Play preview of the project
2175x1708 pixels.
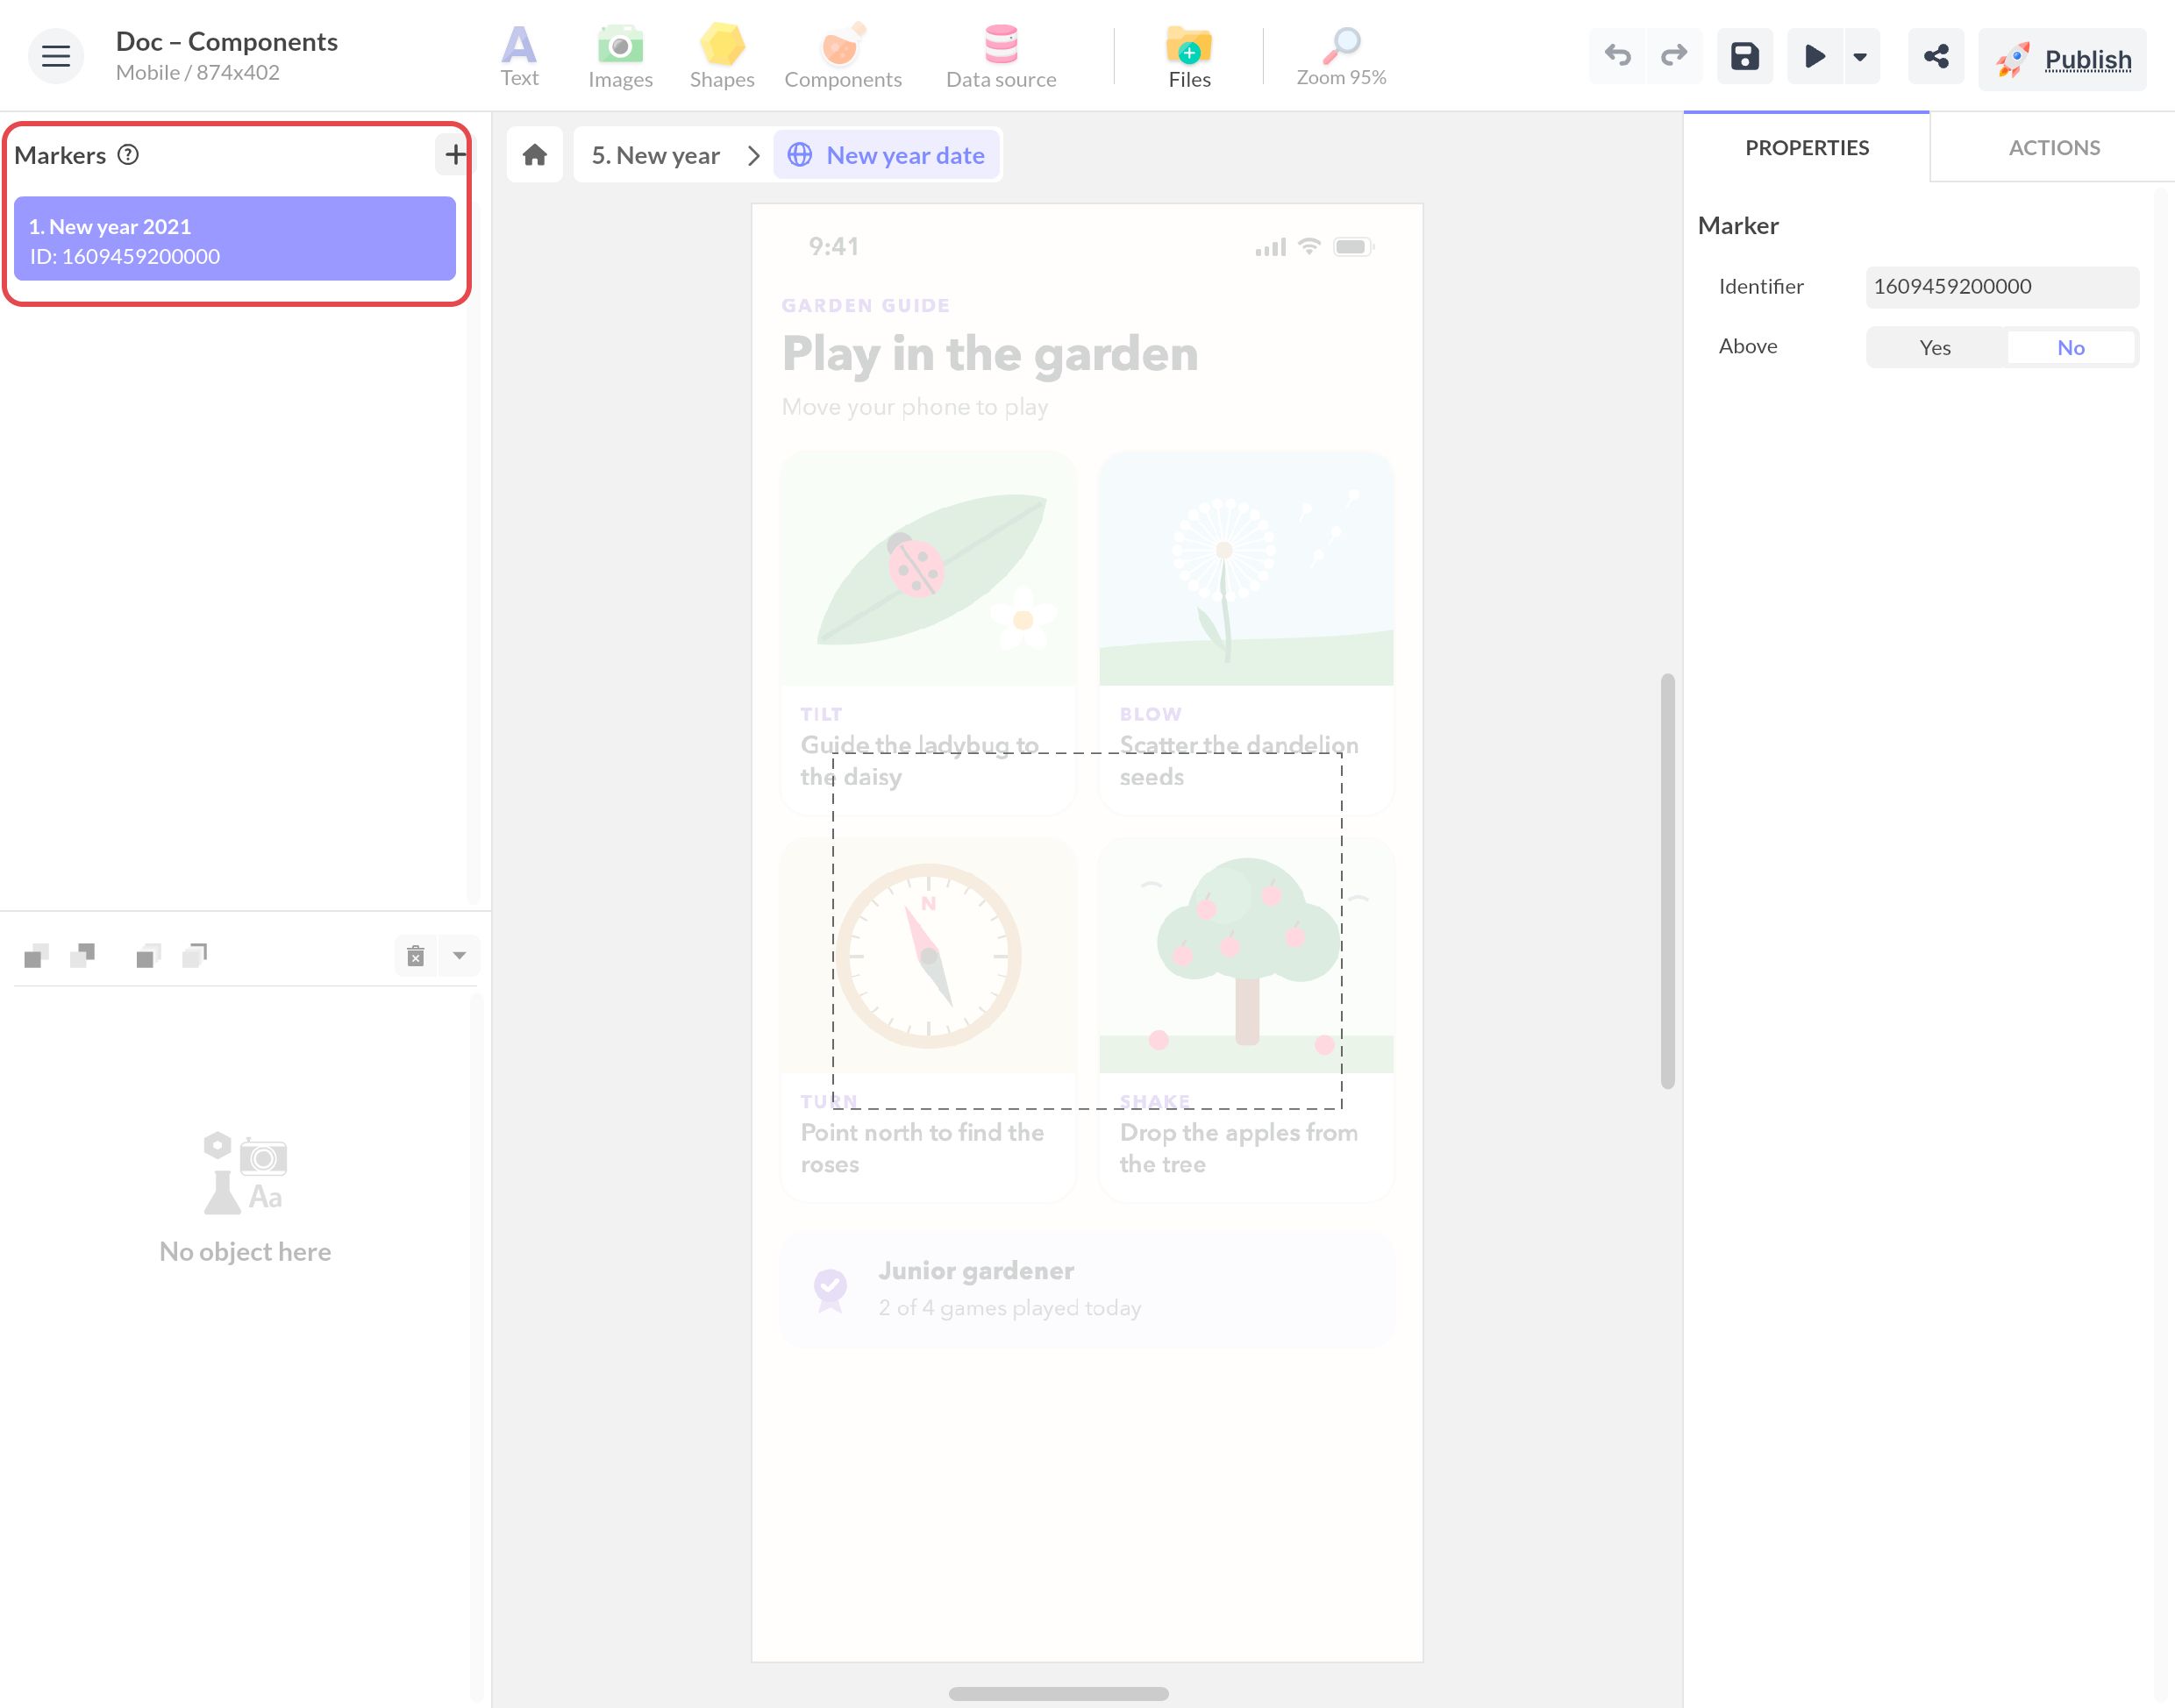click(1814, 56)
